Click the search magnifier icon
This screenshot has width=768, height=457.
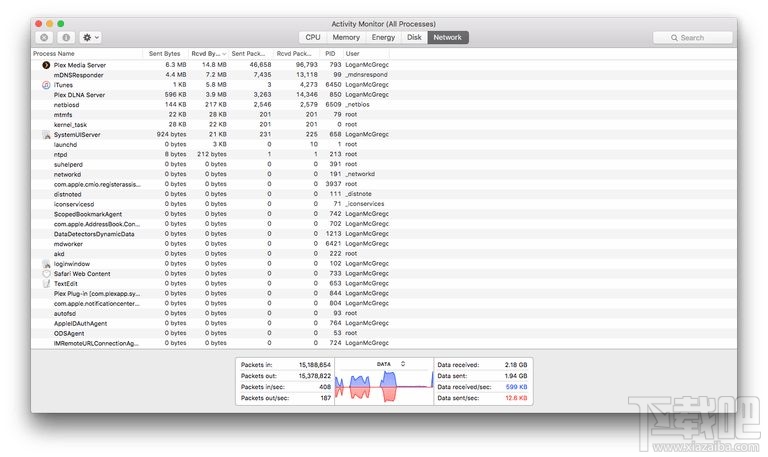click(674, 38)
